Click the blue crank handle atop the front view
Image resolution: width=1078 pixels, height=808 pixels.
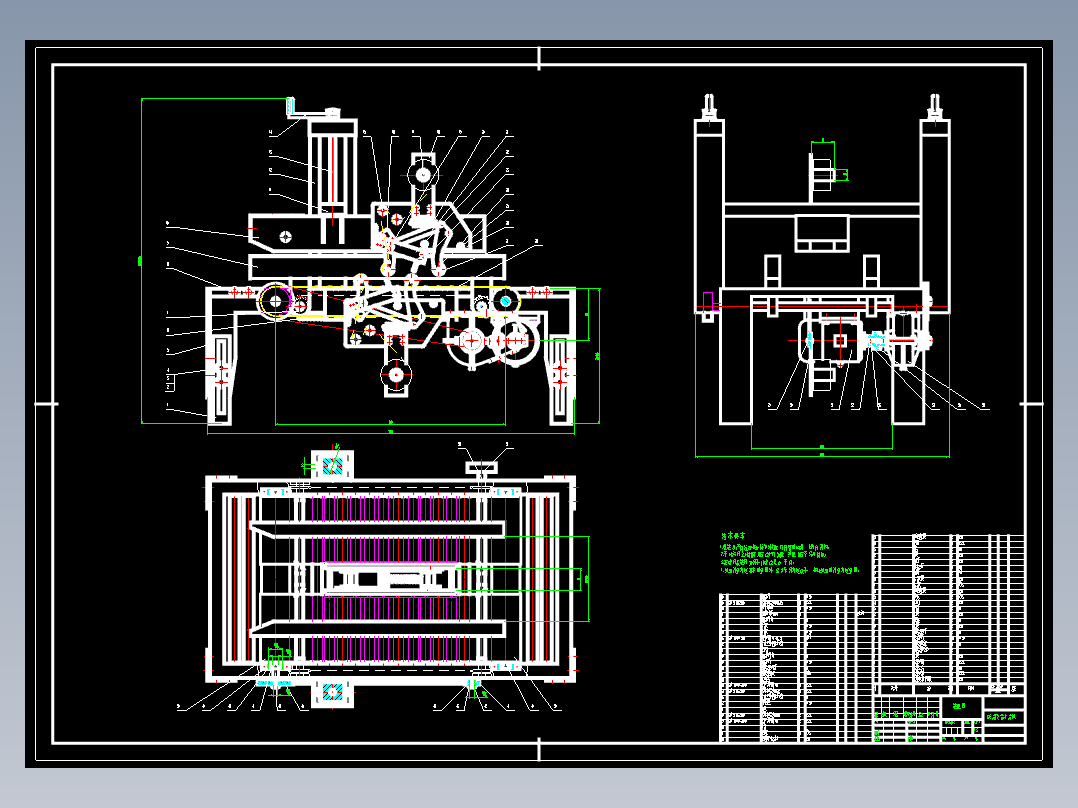290,107
